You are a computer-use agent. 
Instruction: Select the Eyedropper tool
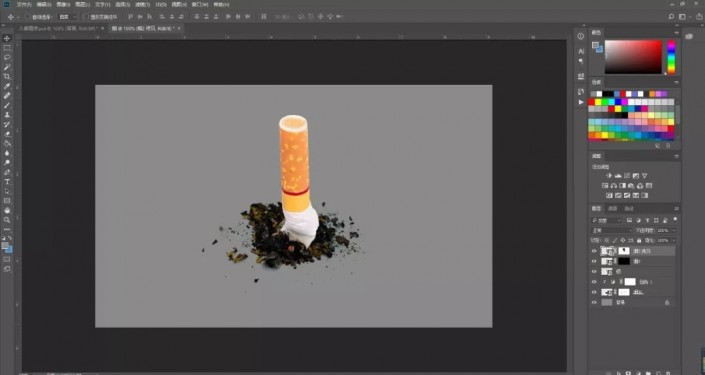coord(7,86)
